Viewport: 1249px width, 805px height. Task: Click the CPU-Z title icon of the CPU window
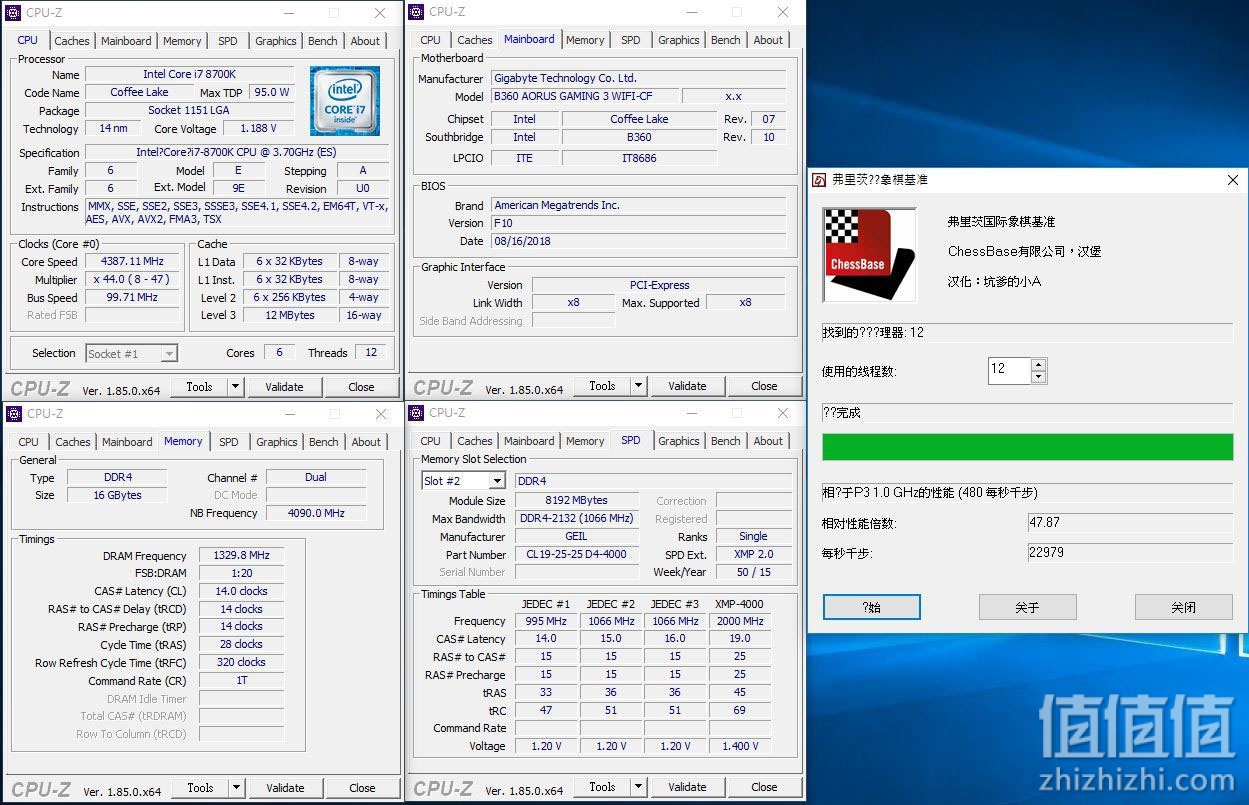15,13
